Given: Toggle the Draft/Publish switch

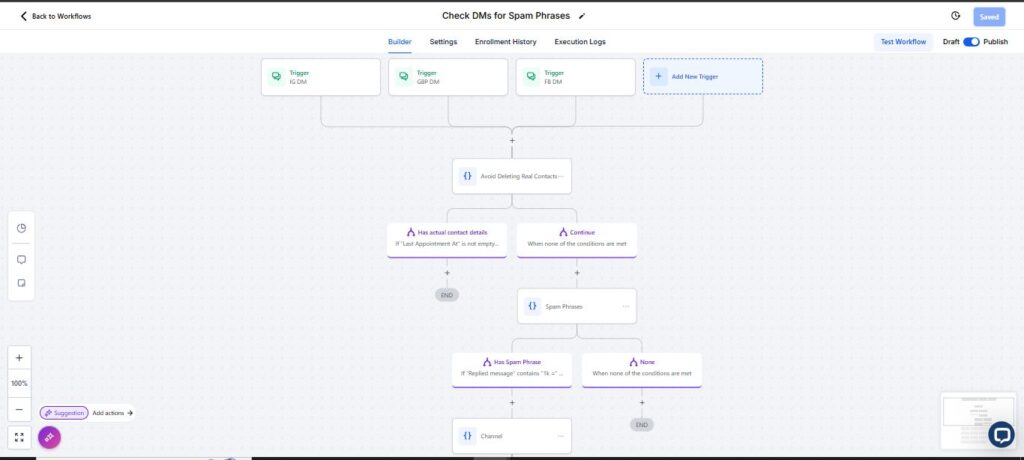Looking at the screenshot, I should click(971, 42).
